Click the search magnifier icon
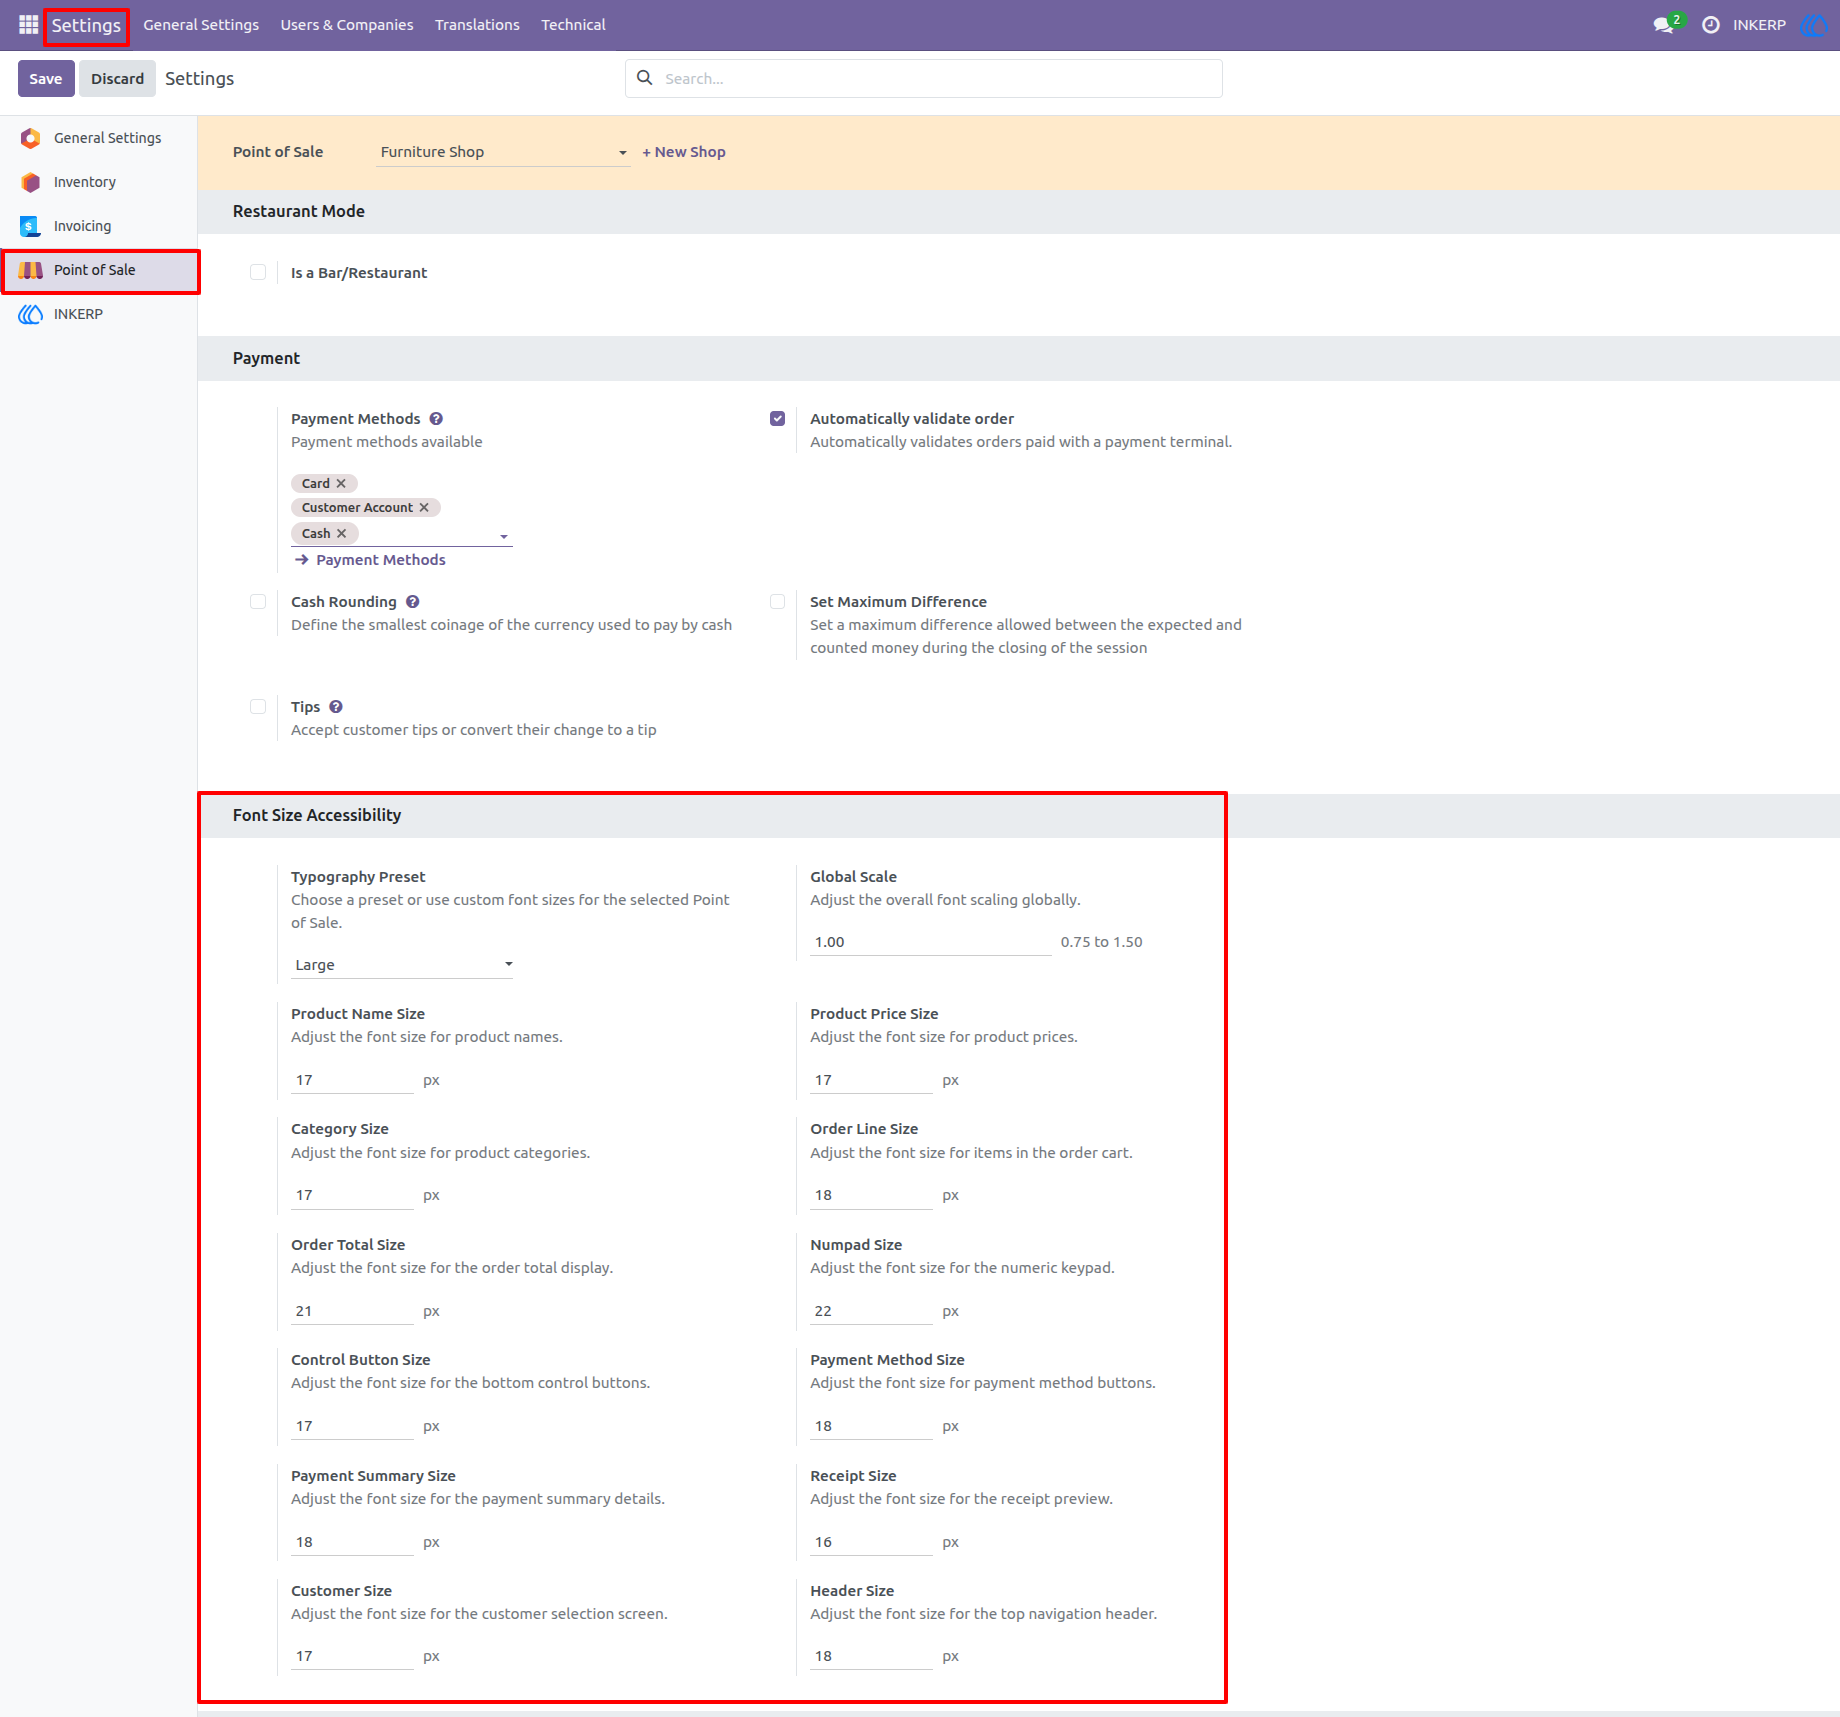This screenshot has width=1840, height=1717. tap(645, 78)
